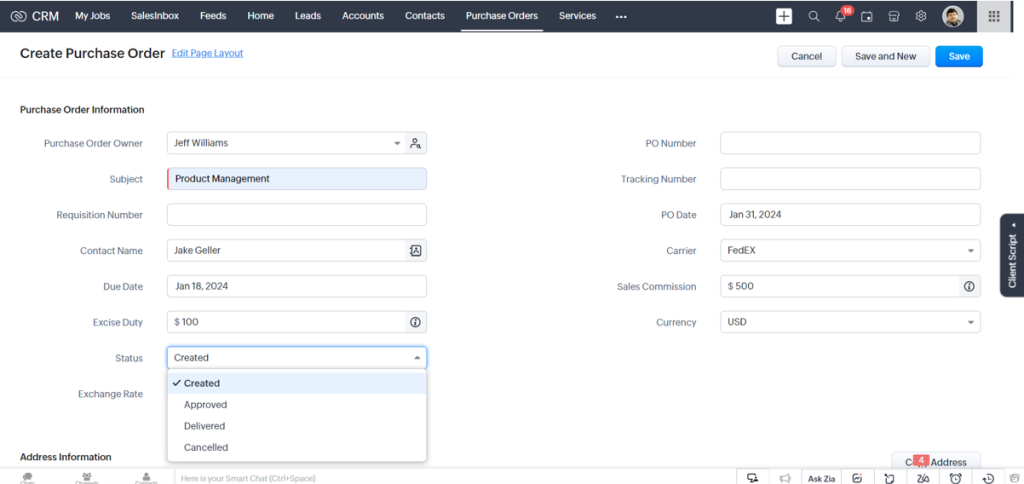
Task: Open the setup gear icon
Action: pos(921,16)
